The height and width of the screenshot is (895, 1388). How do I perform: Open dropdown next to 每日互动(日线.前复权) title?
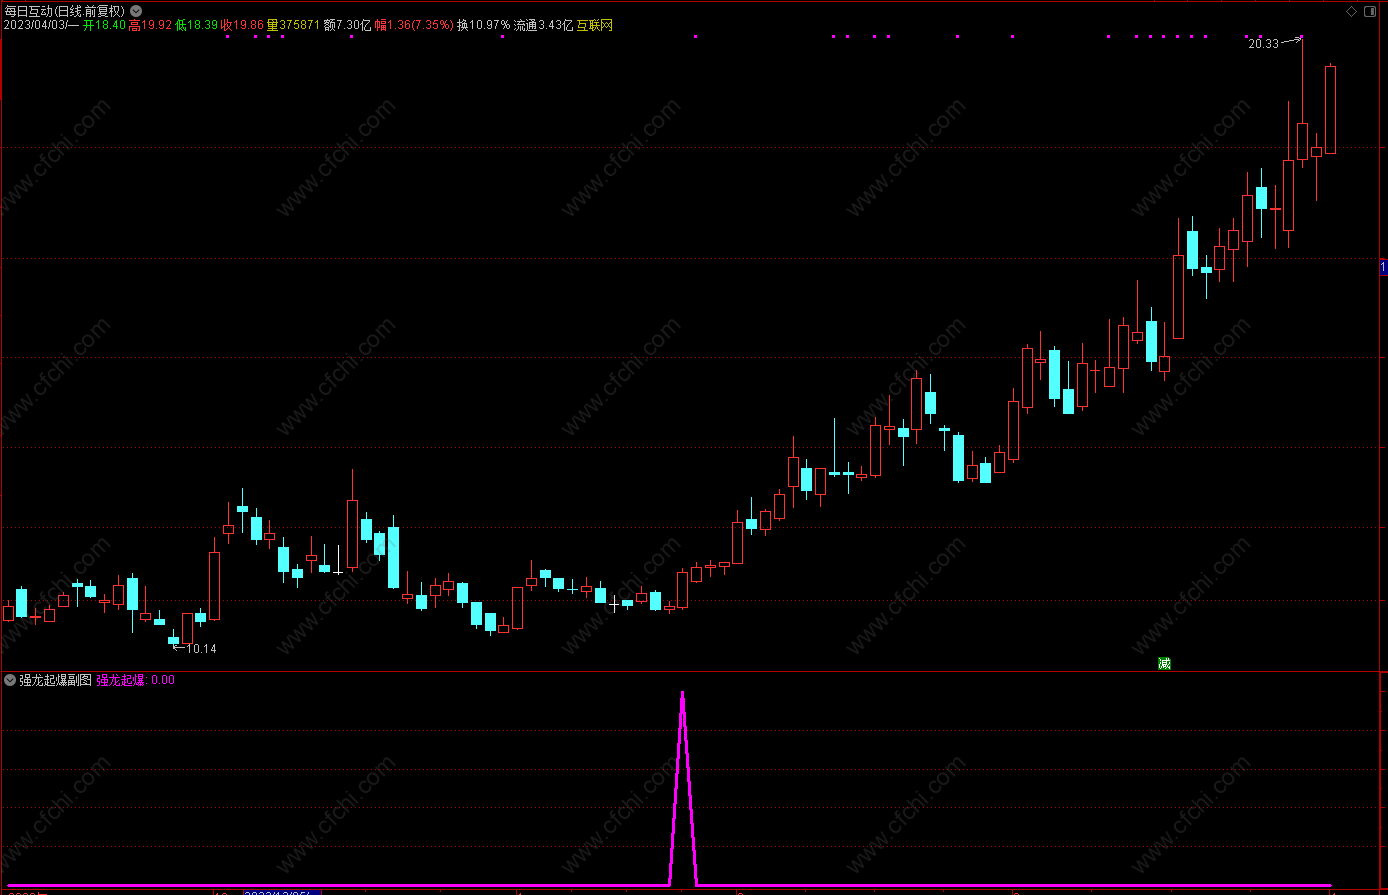(136, 11)
